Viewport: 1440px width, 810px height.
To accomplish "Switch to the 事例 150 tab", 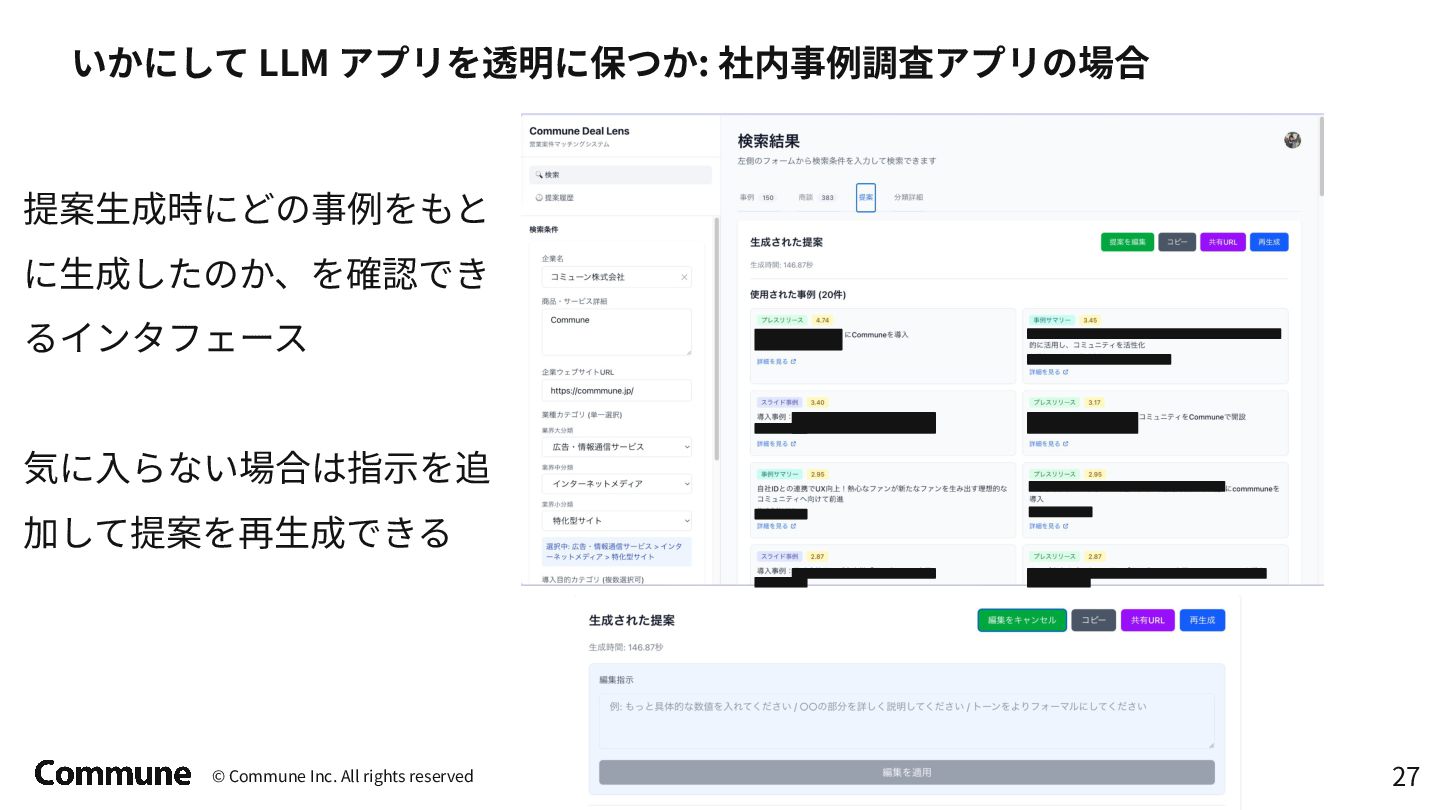I will tap(758, 198).
